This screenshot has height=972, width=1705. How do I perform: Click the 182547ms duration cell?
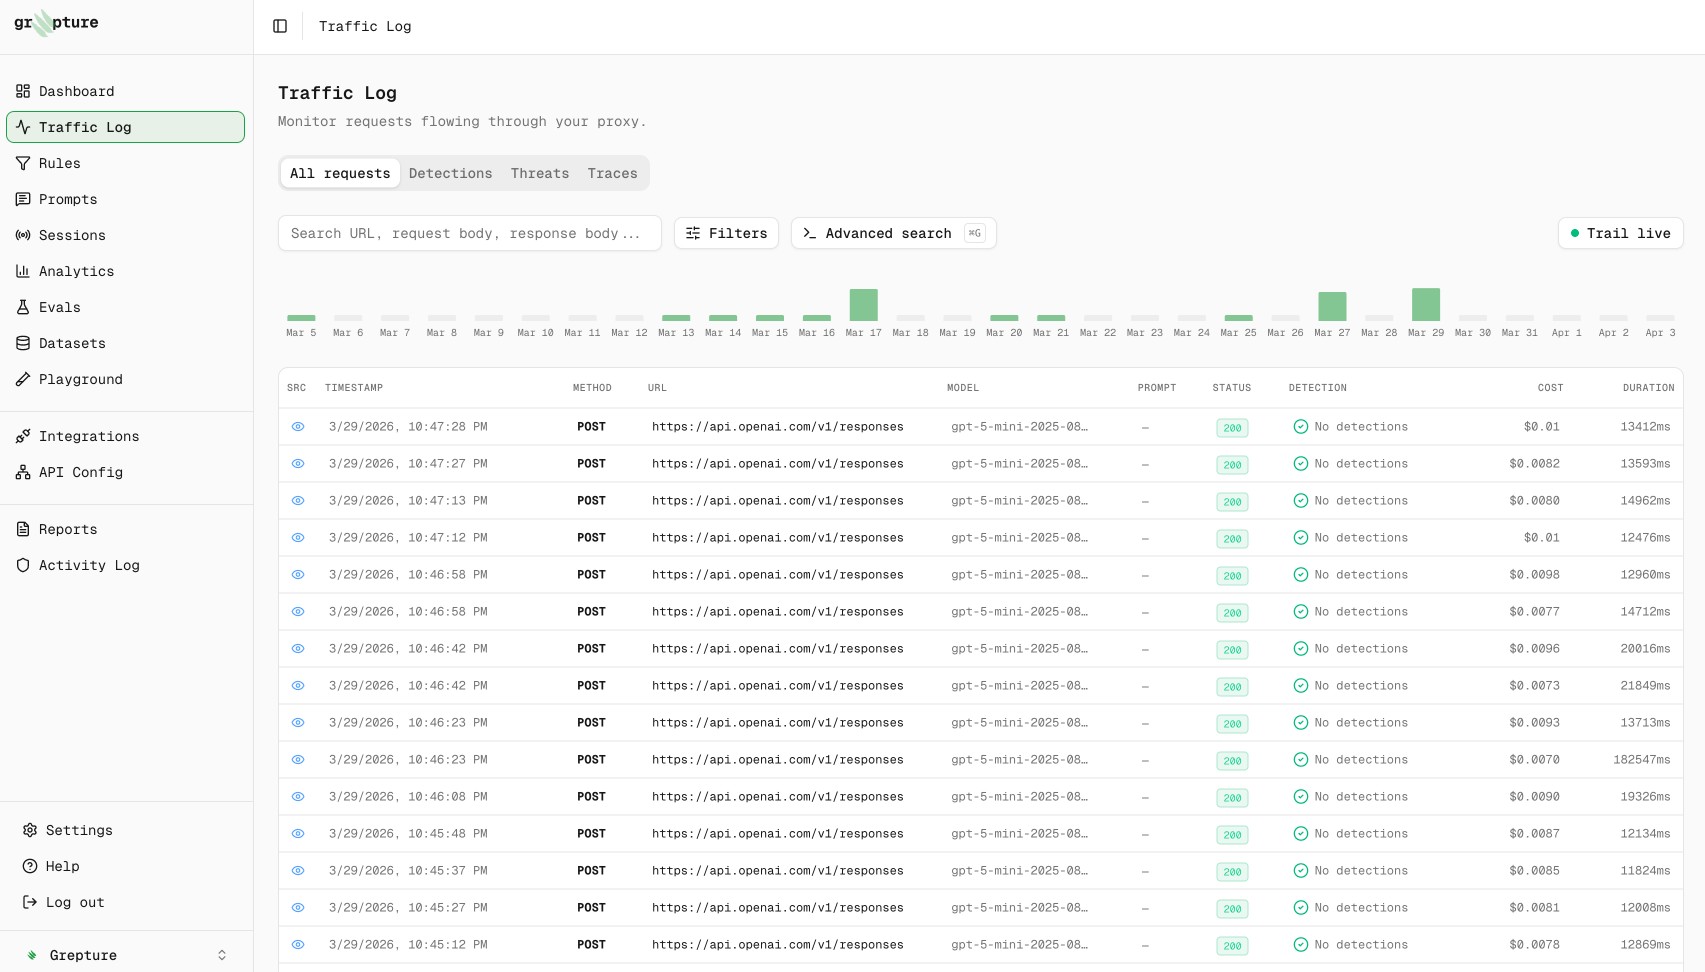click(1642, 760)
